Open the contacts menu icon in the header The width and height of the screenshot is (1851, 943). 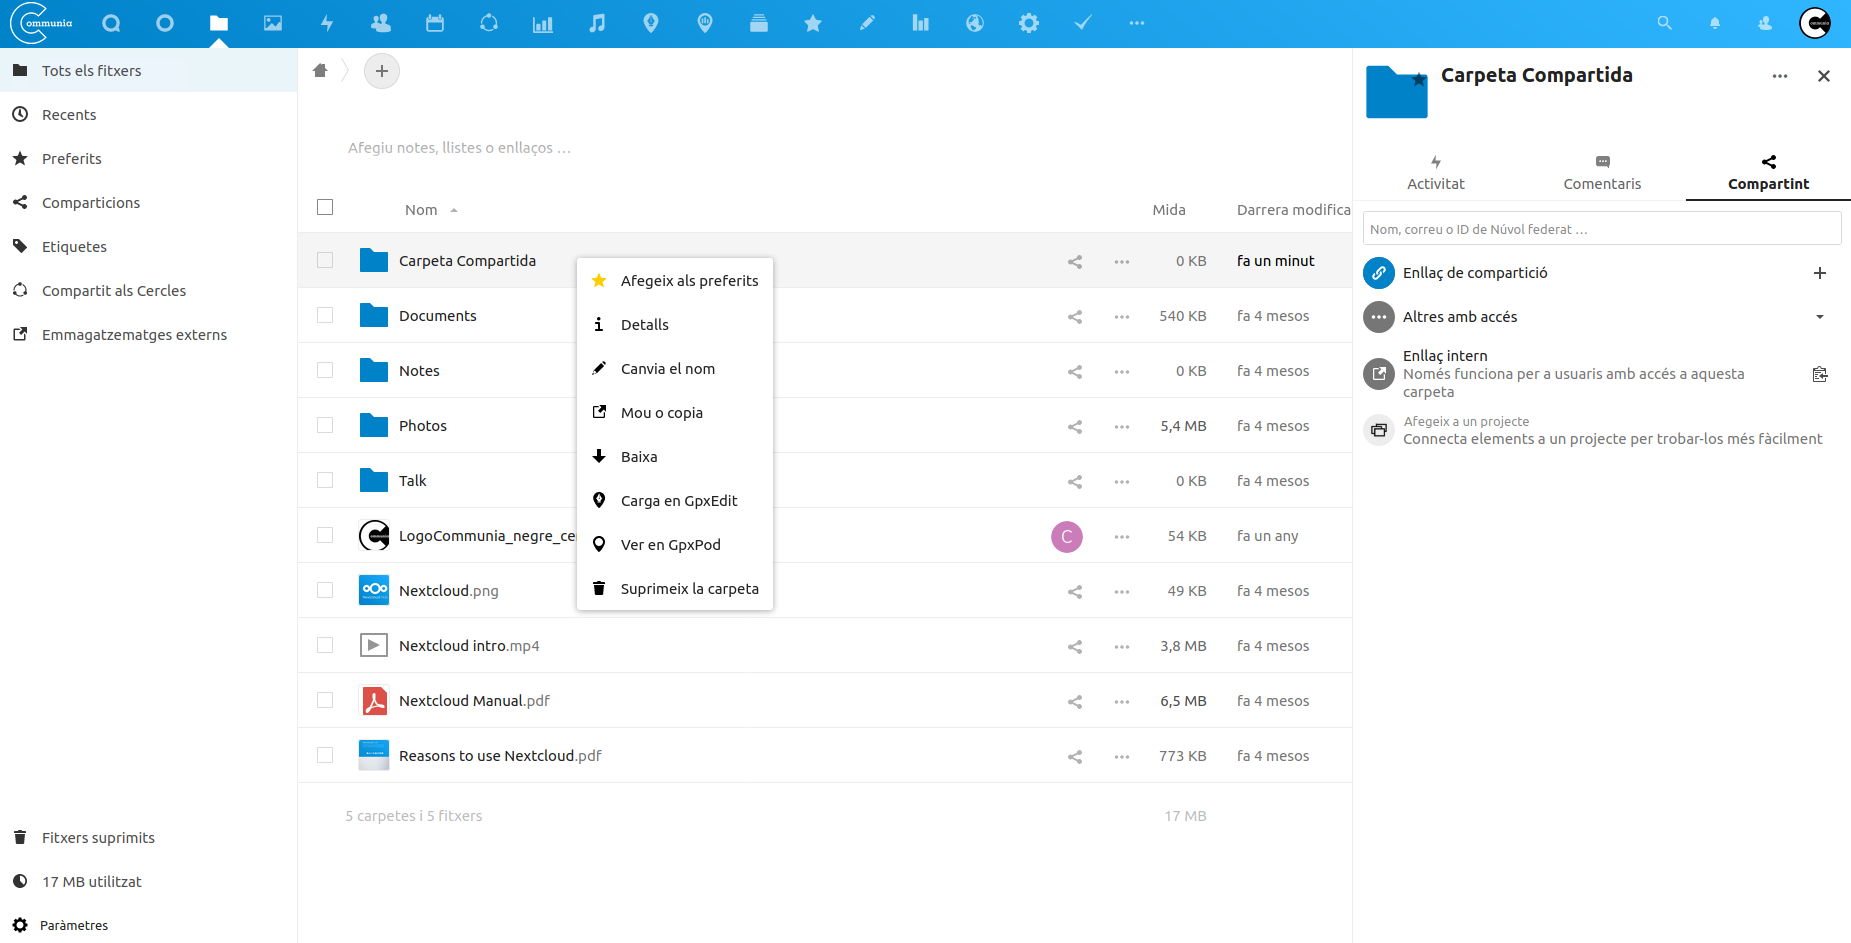click(1765, 23)
